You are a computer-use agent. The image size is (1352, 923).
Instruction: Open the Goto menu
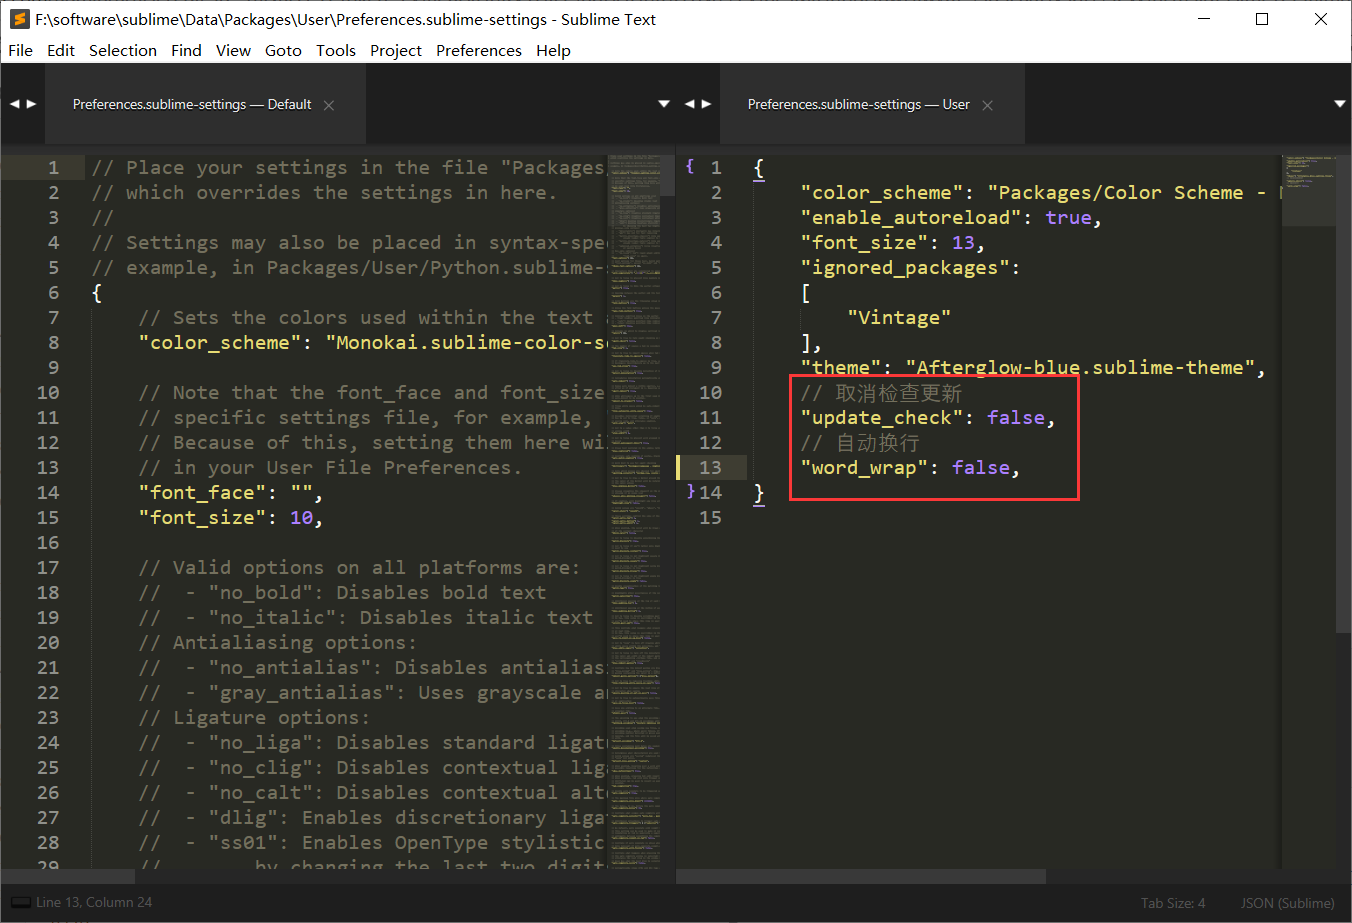283,50
